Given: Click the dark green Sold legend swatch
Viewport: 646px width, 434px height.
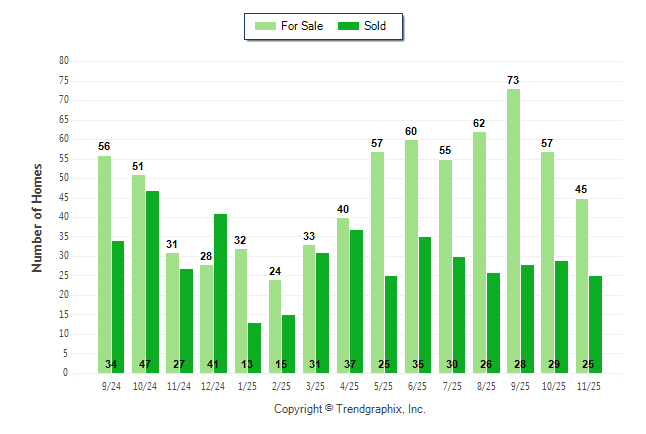Looking at the screenshot, I should click(351, 26).
